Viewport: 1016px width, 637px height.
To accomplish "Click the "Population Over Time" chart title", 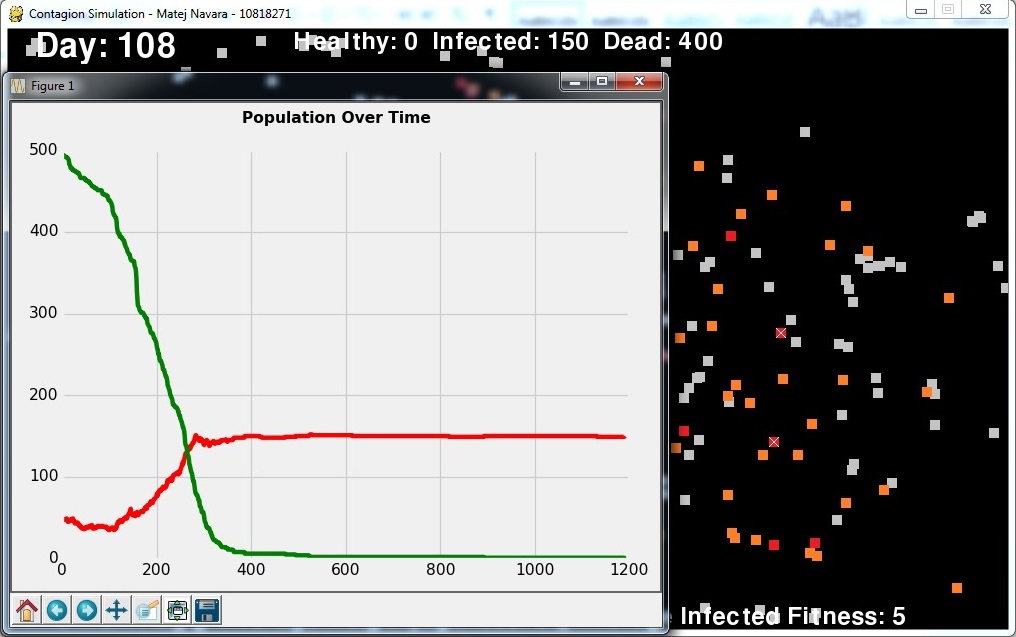I will coord(336,117).
